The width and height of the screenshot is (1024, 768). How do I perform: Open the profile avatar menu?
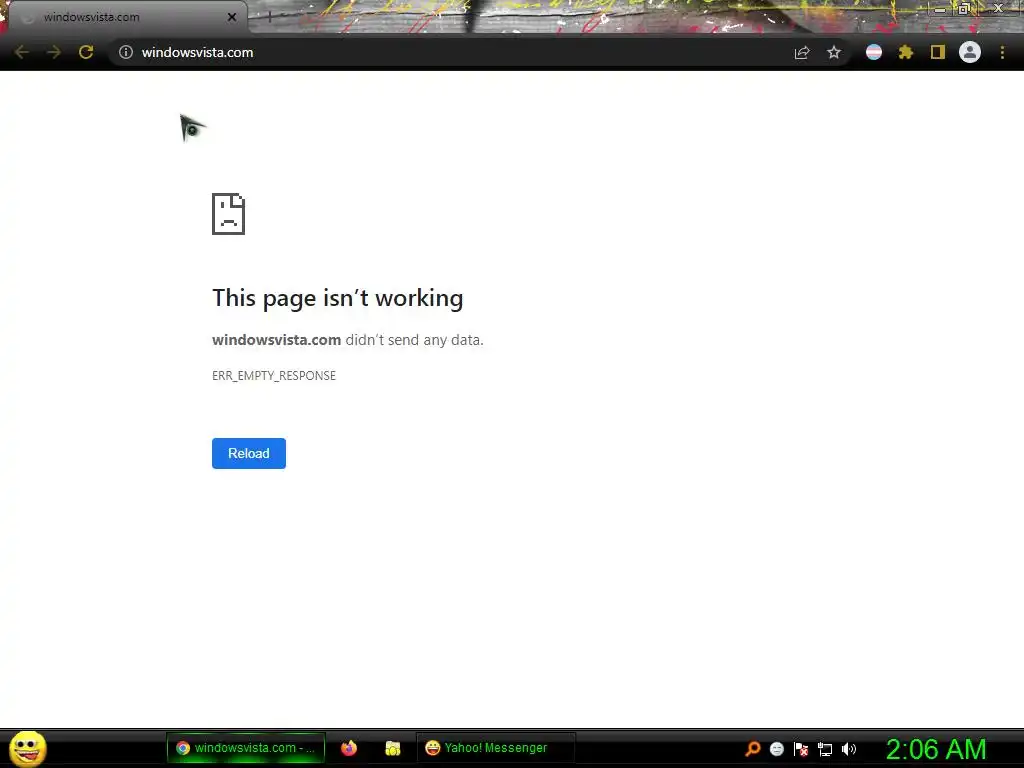[x=970, y=52]
